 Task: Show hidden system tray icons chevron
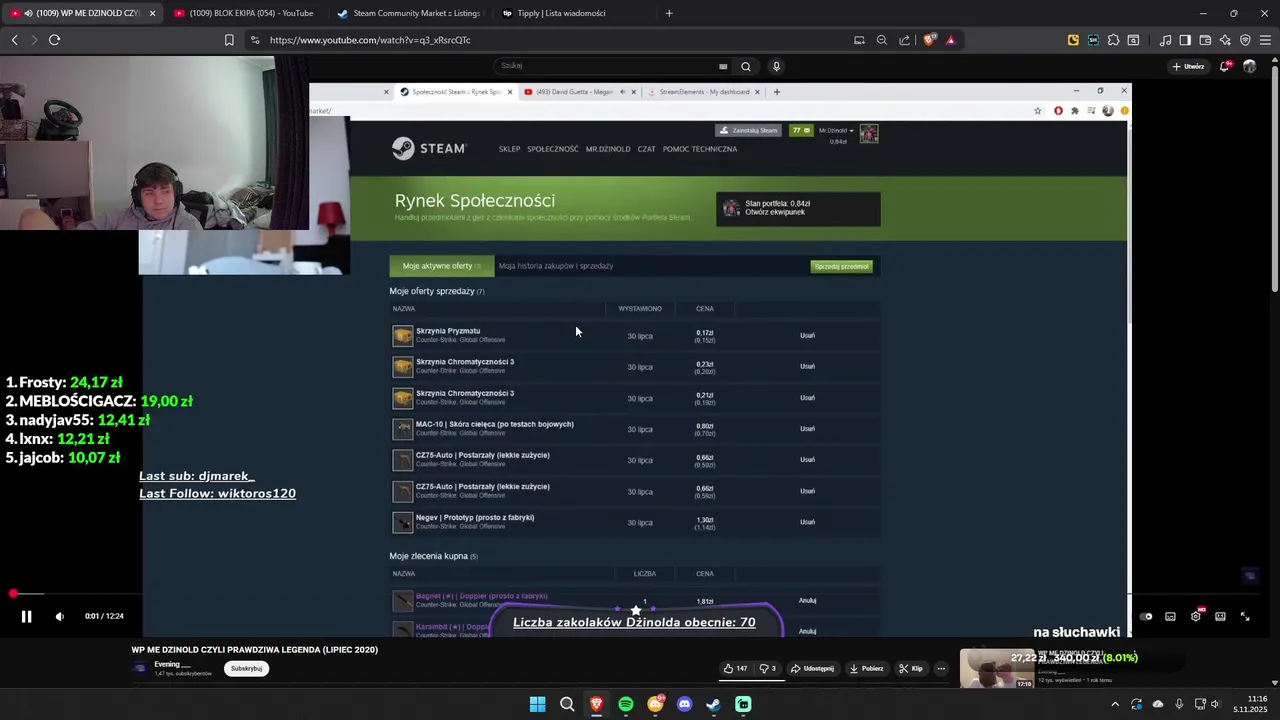pos(1115,704)
